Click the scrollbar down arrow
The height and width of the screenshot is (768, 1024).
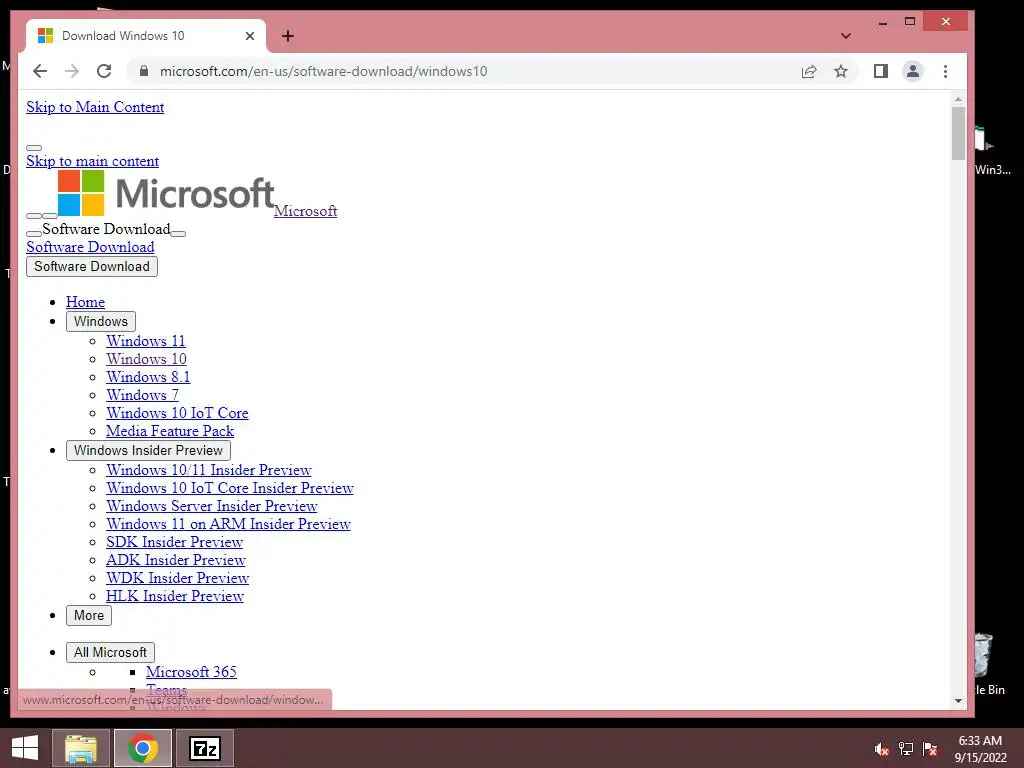tap(958, 701)
